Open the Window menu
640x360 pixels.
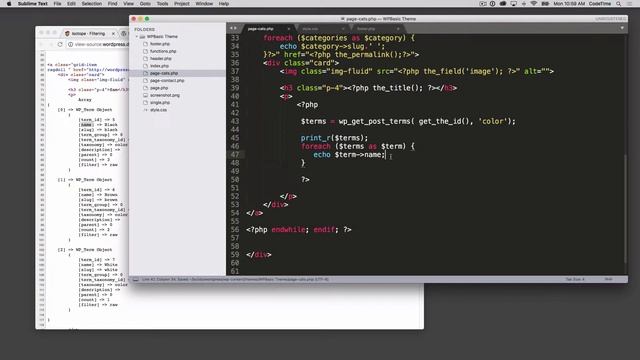click(x=204, y=4)
